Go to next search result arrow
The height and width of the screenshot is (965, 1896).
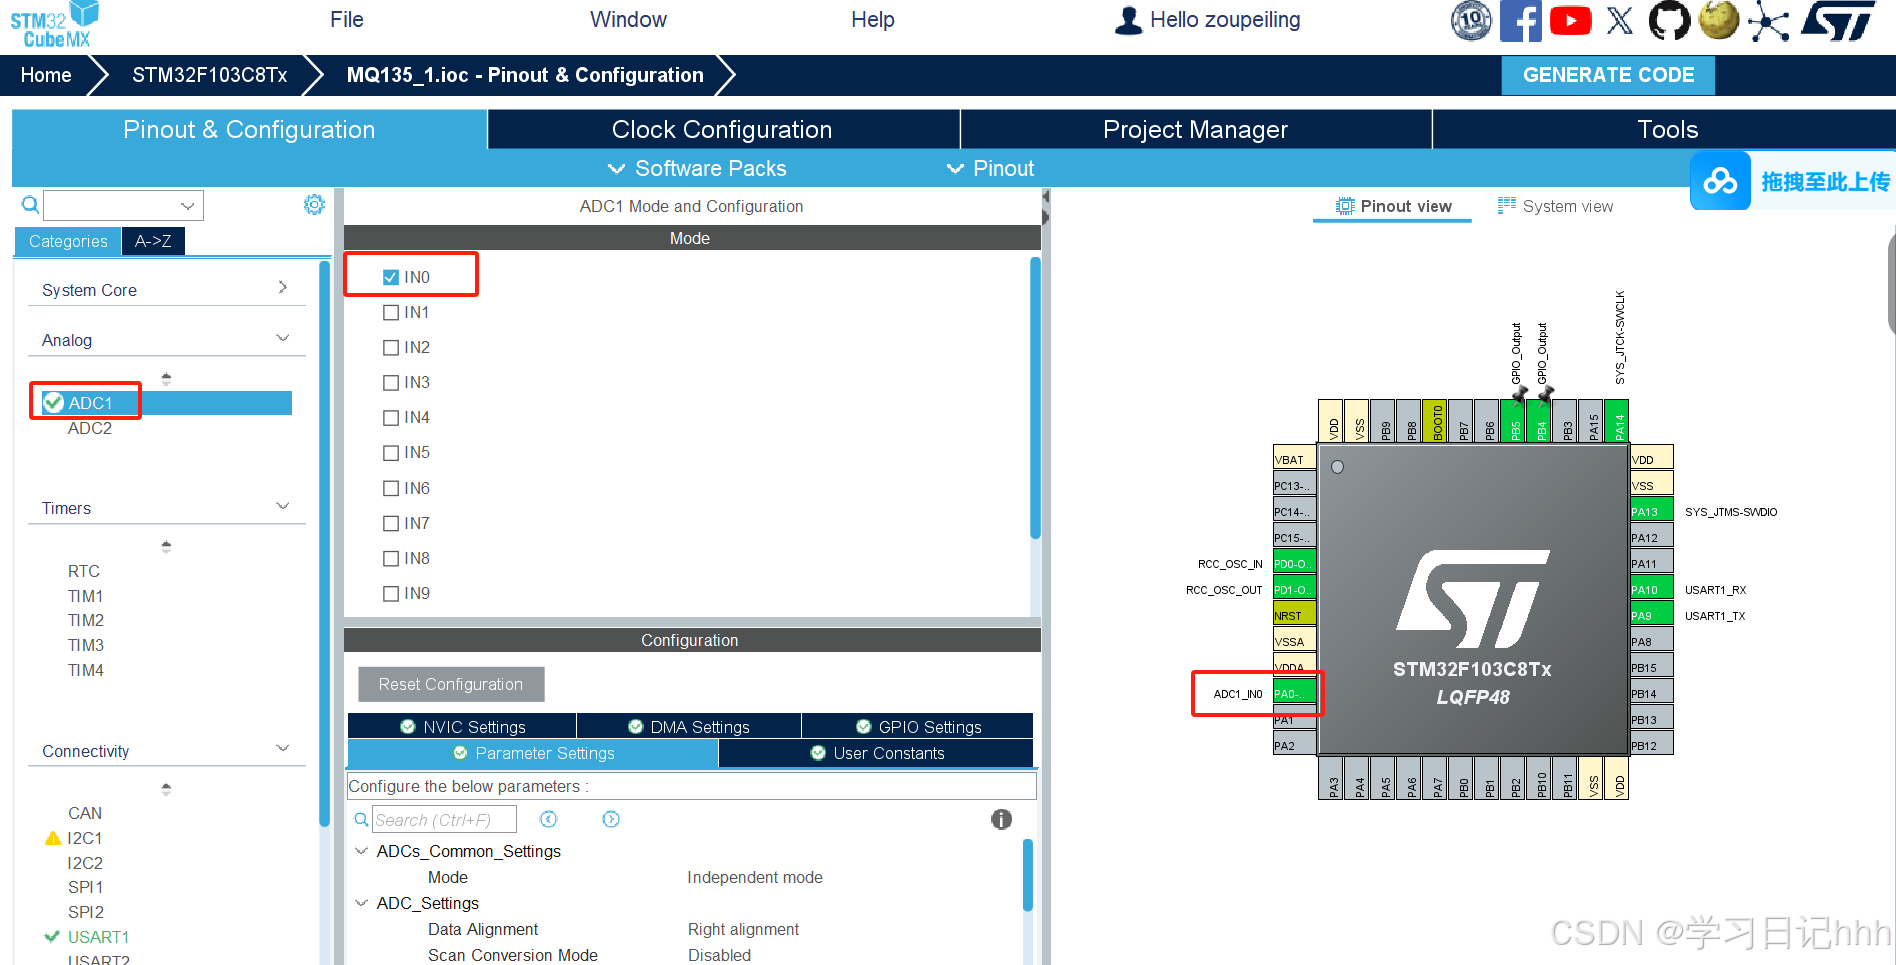(611, 820)
